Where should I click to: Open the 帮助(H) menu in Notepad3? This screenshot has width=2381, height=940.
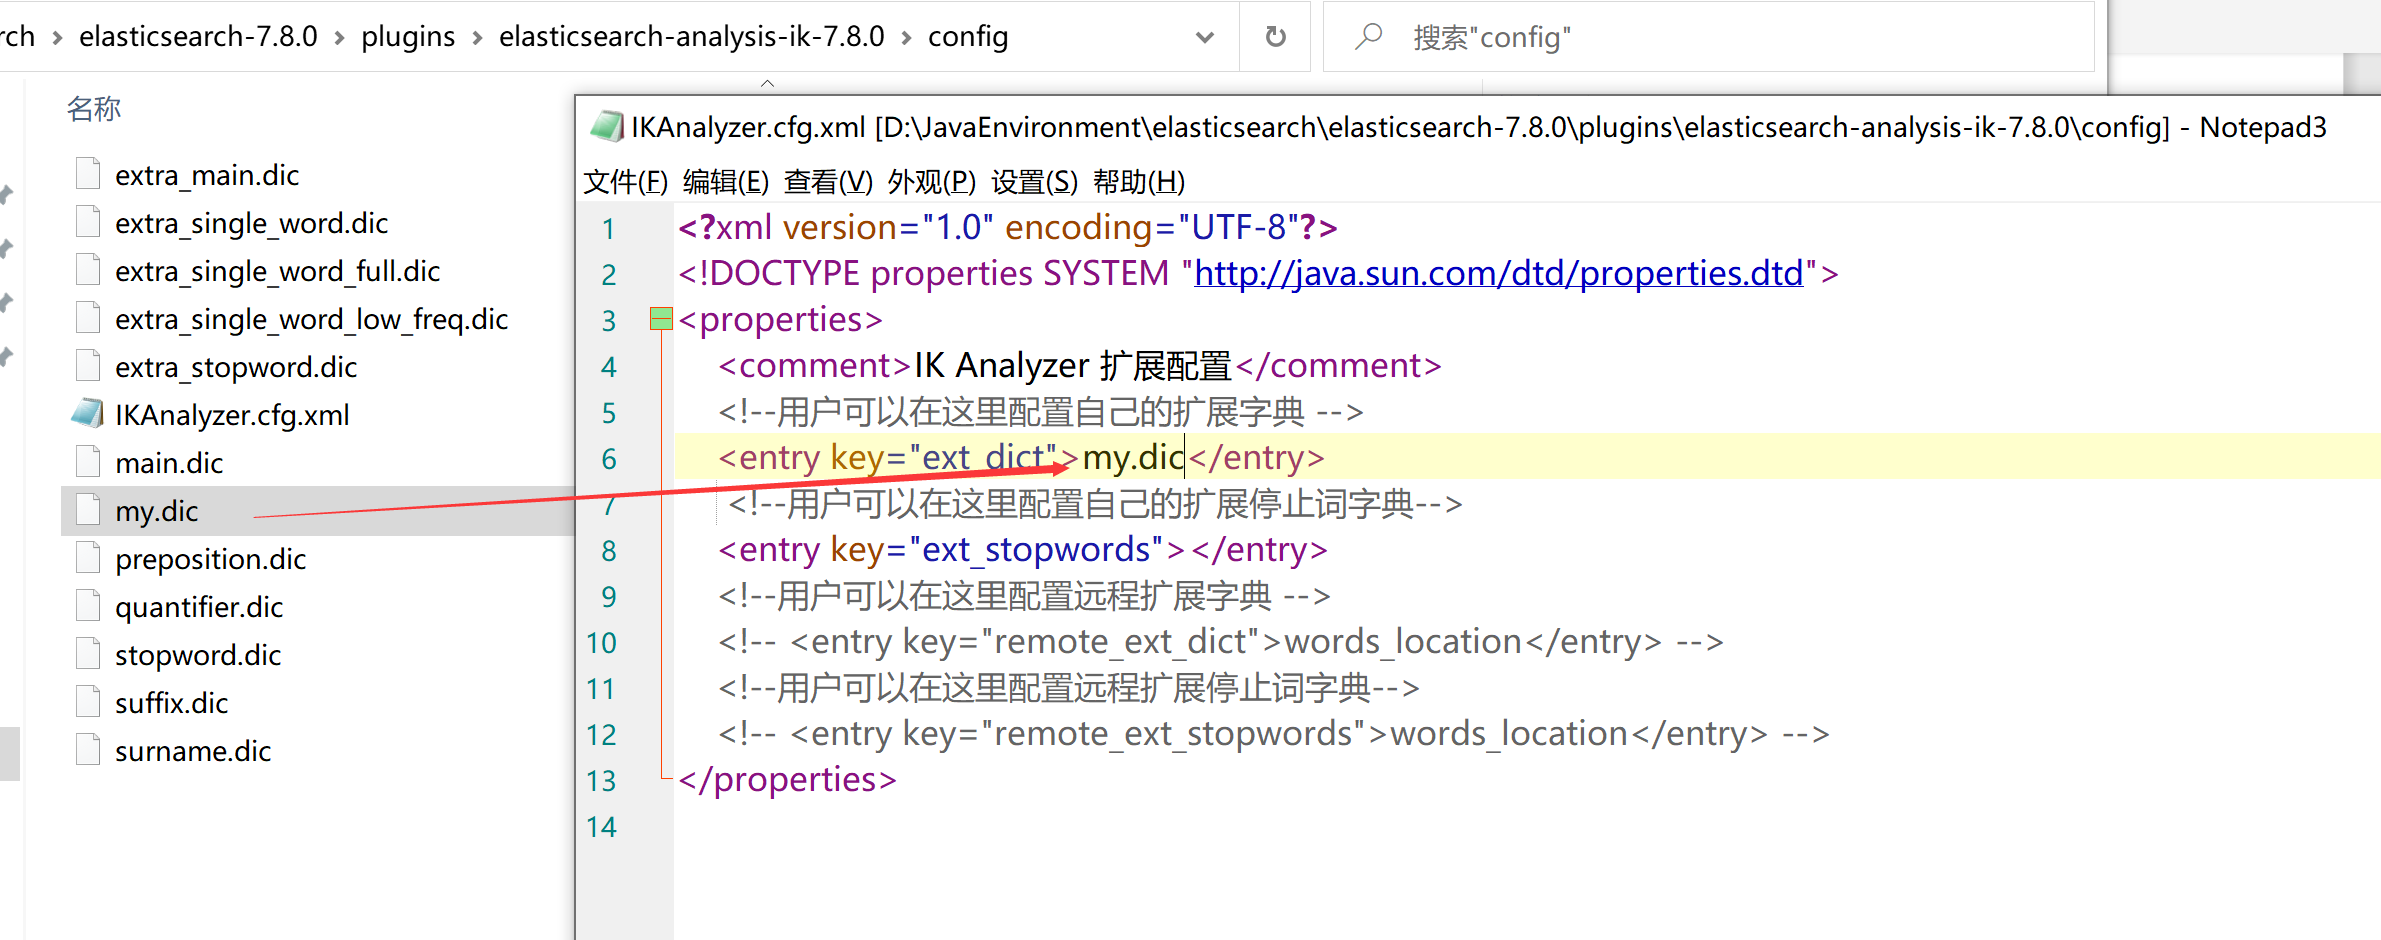tap(1139, 182)
